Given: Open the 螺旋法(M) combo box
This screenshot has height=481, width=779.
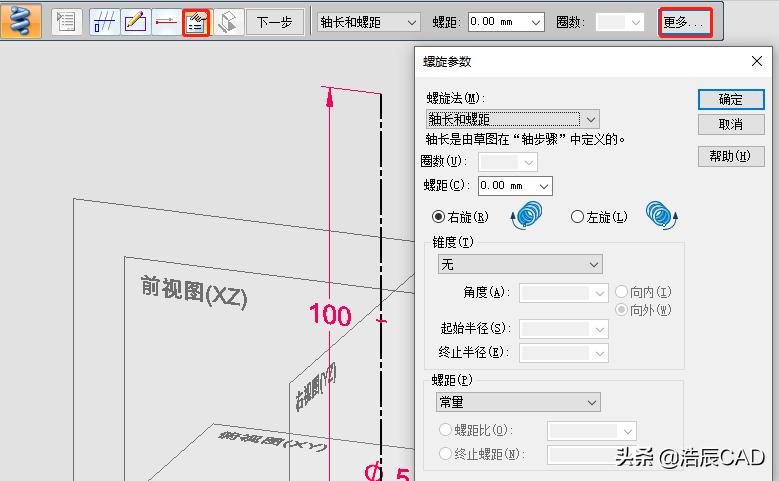Looking at the screenshot, I should click(x=513, y=119).
